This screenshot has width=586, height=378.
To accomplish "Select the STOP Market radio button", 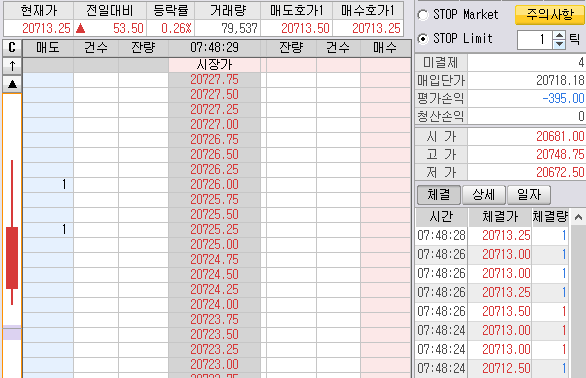I will click(423, 15).
